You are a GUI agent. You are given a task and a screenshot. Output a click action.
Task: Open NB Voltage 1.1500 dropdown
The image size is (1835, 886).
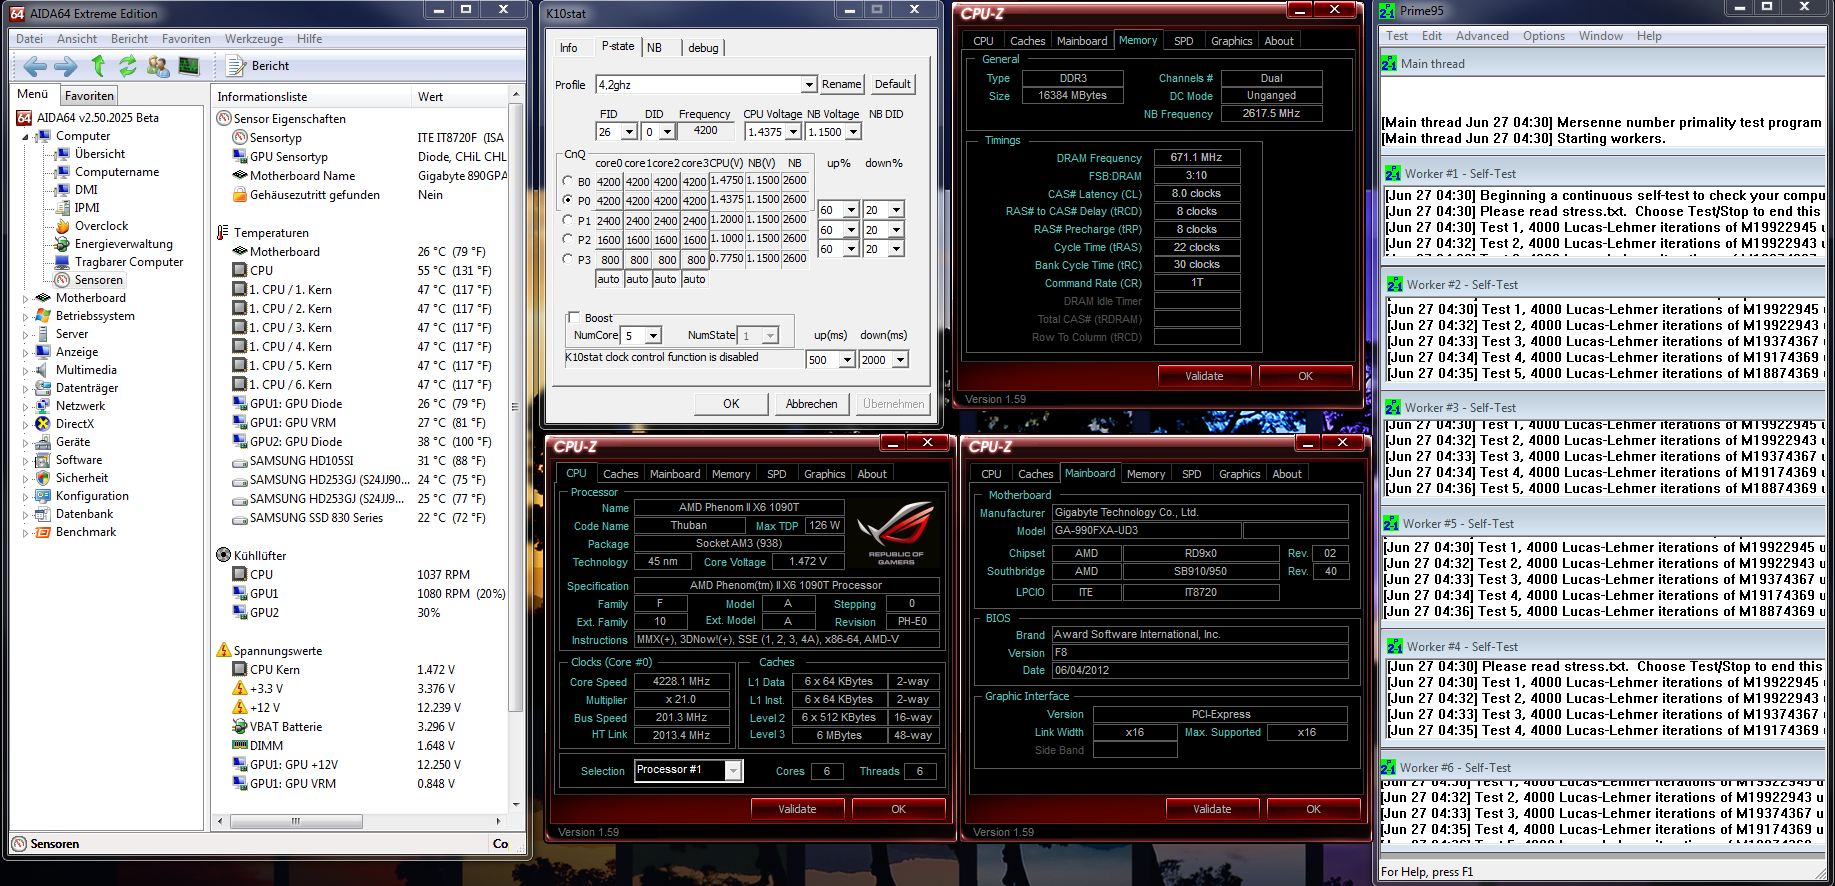click(x=853, y=132)
